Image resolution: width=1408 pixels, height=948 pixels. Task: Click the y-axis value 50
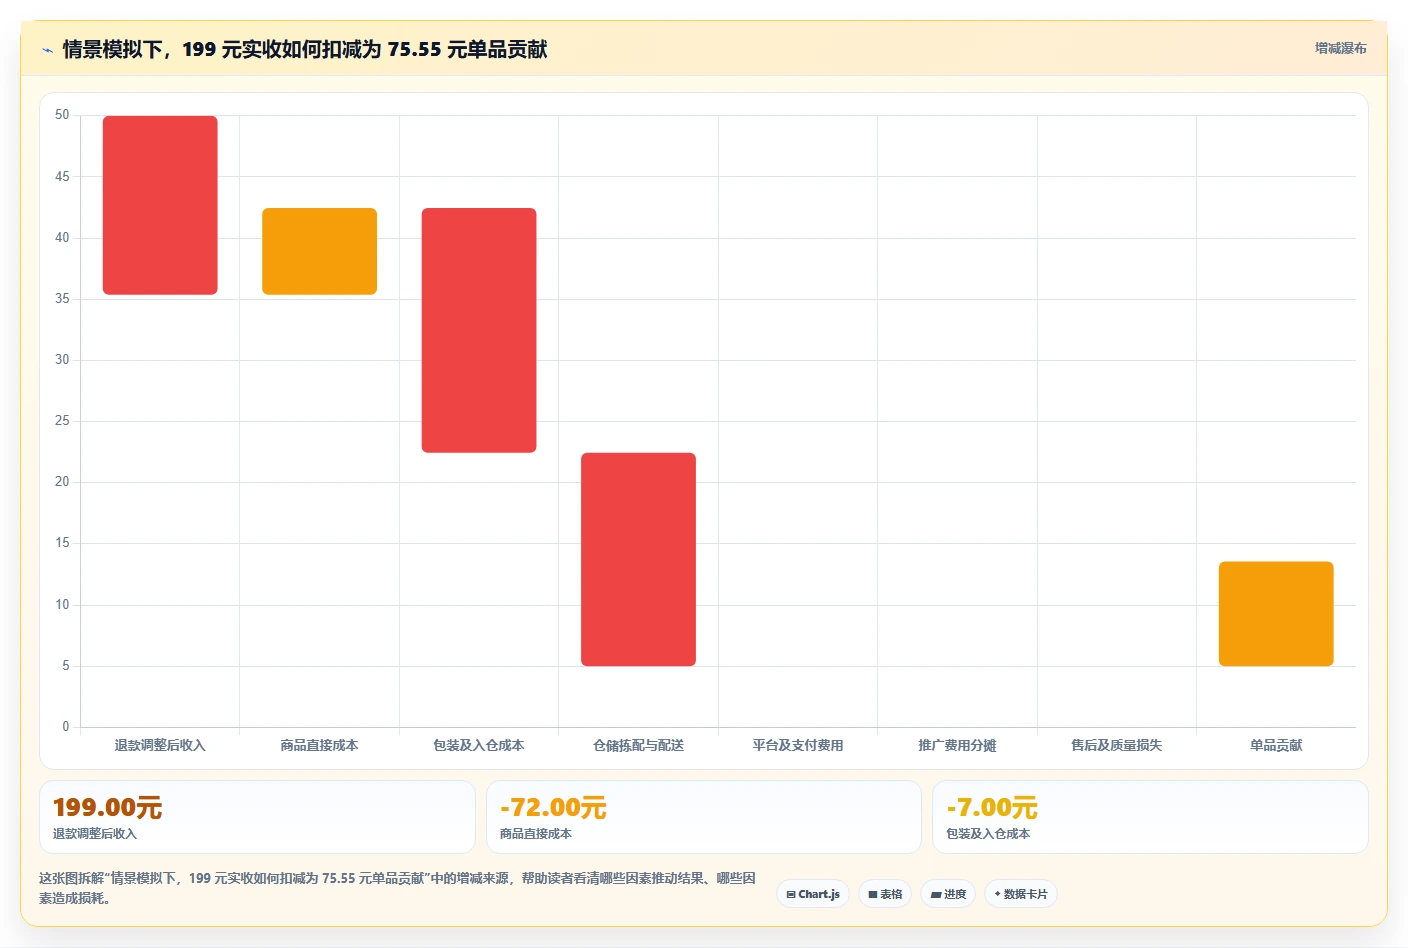pos(62,115)
